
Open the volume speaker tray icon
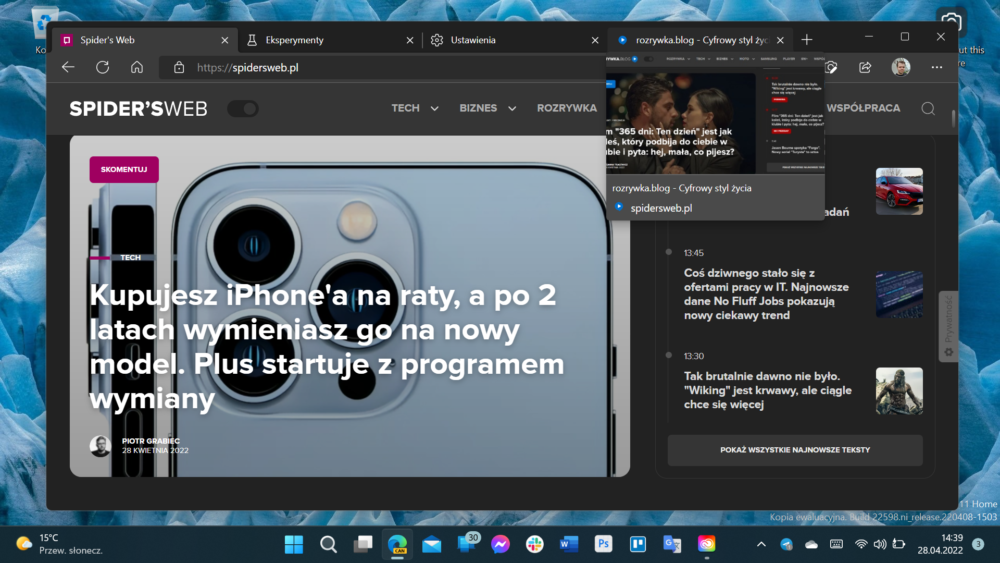point(880,545)
